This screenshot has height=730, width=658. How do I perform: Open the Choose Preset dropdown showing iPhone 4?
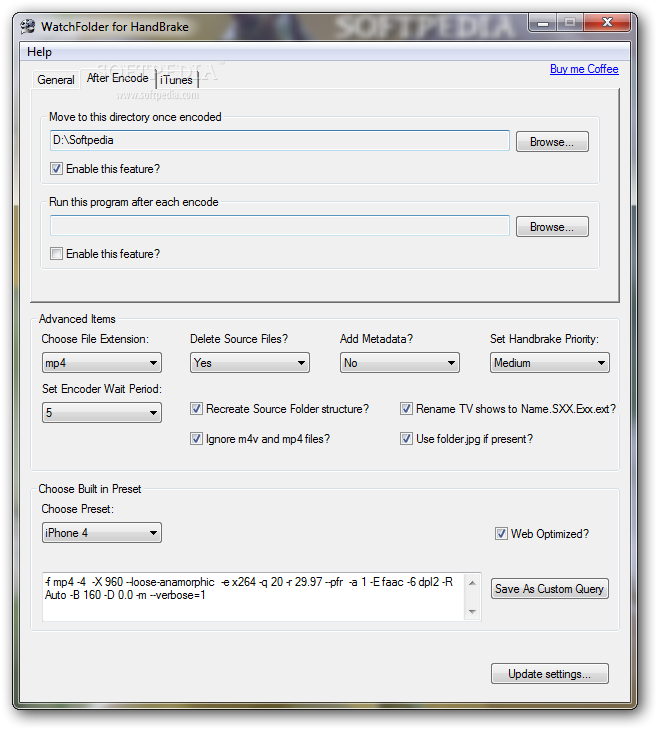pyautogui.click(x=102, y=533)
